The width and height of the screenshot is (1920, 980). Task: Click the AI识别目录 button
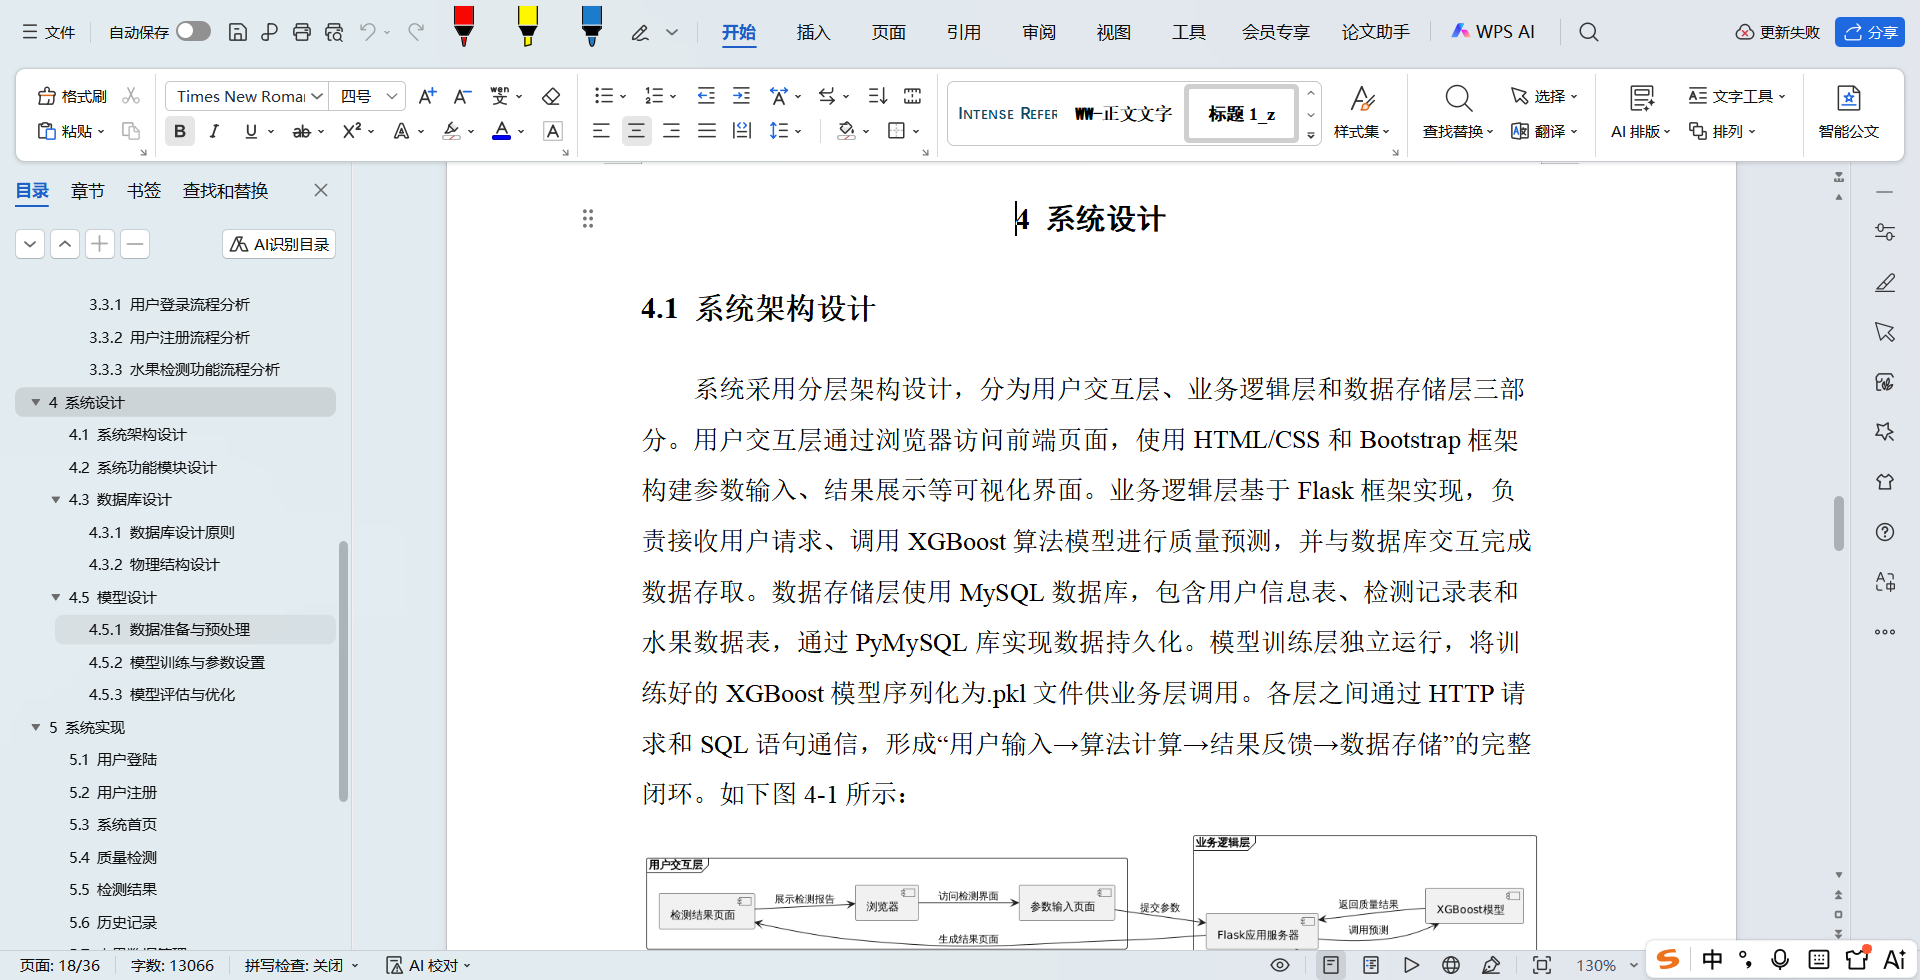pyautogui.click(x=279, y=244)
